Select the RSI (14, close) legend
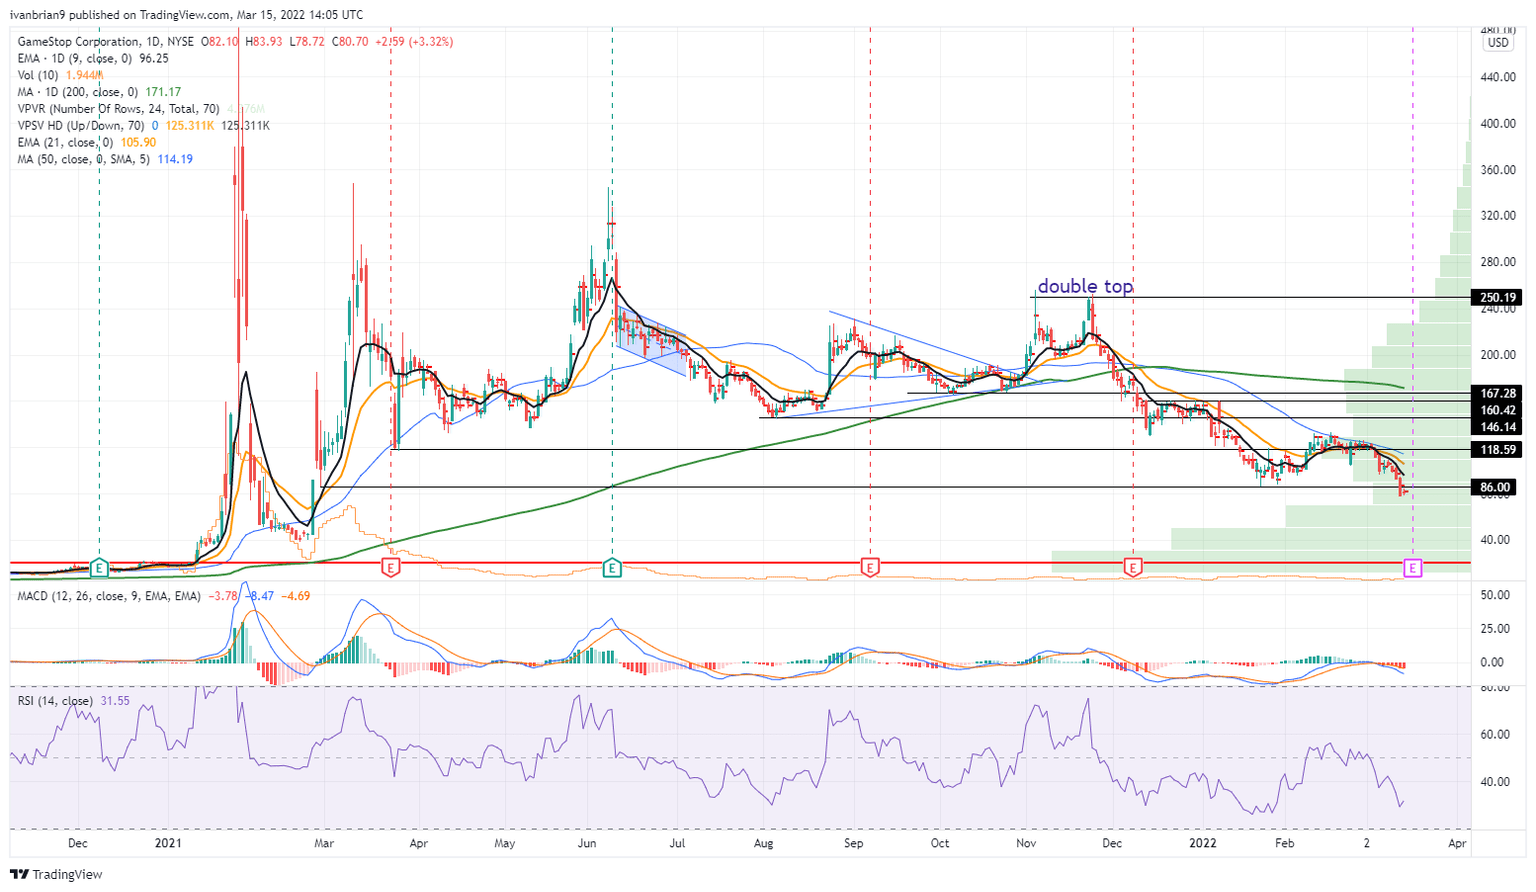This screenshot has height=892, width=1536. point(74,701)
